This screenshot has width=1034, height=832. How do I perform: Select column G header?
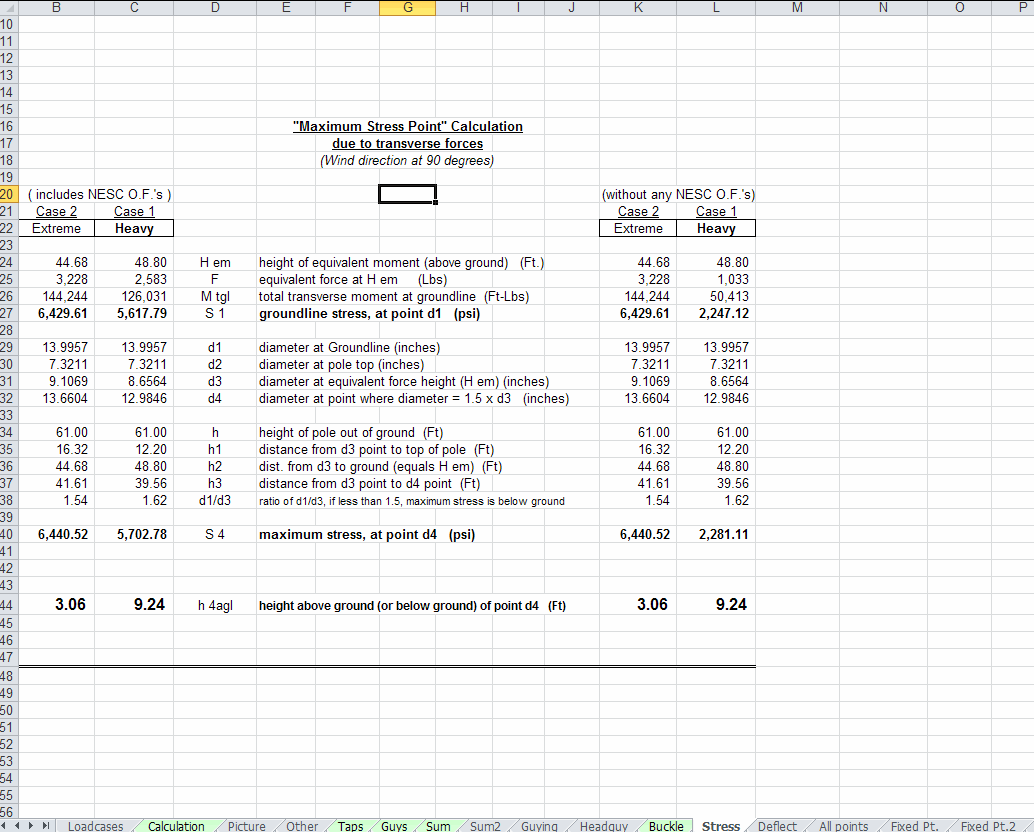pos(408,8)
